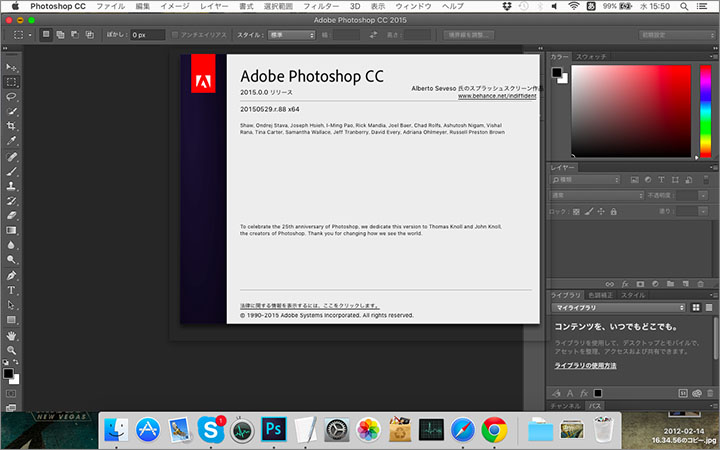Click swap width and height arrows icon
Viewport: 720px width, 450px height.
pyautogui.click(x=373, y=35)
